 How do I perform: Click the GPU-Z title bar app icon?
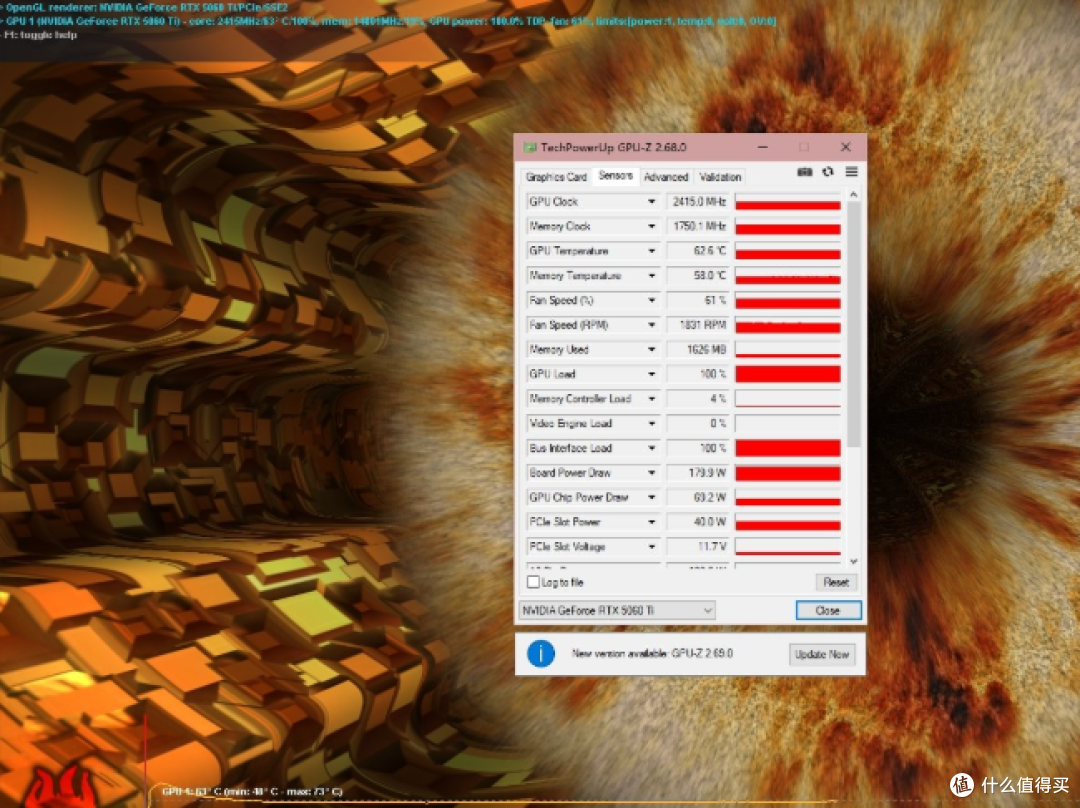[530, 147]
